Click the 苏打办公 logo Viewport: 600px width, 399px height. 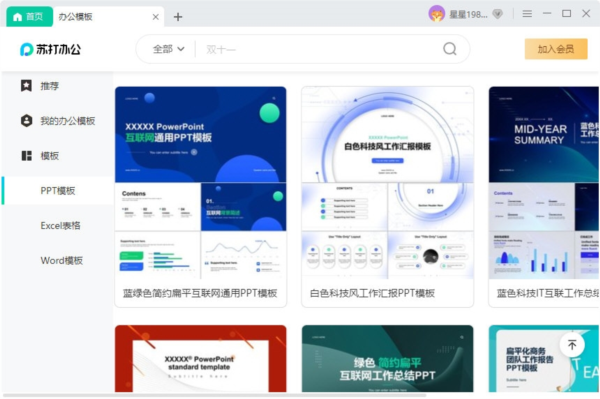click(51, 49)
